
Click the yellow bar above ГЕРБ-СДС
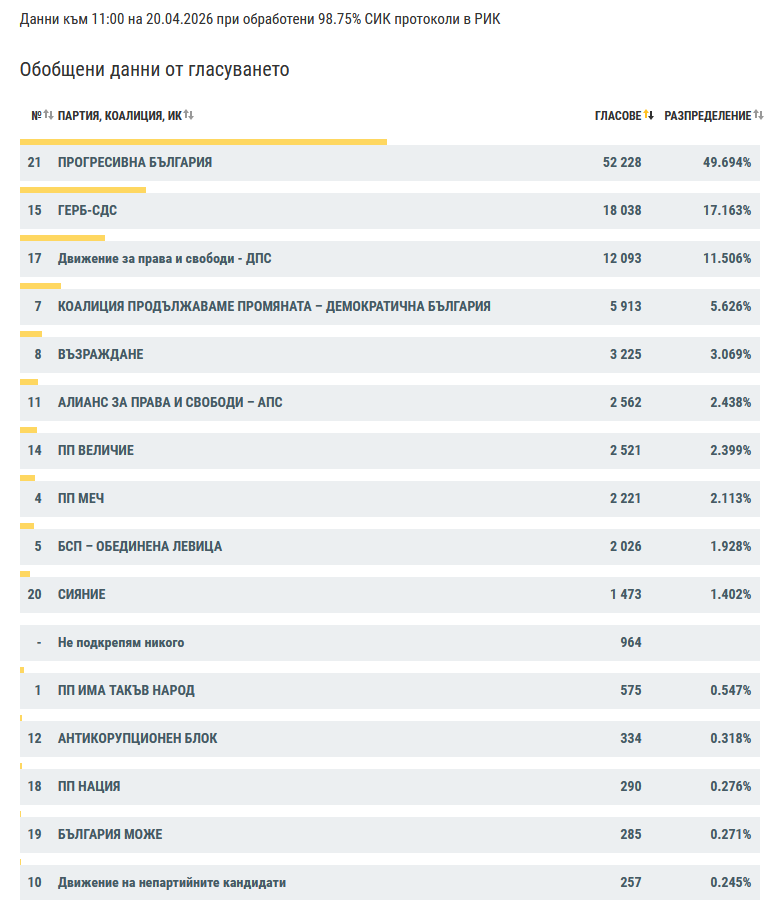pyautogui.click(x=83, y=190)
